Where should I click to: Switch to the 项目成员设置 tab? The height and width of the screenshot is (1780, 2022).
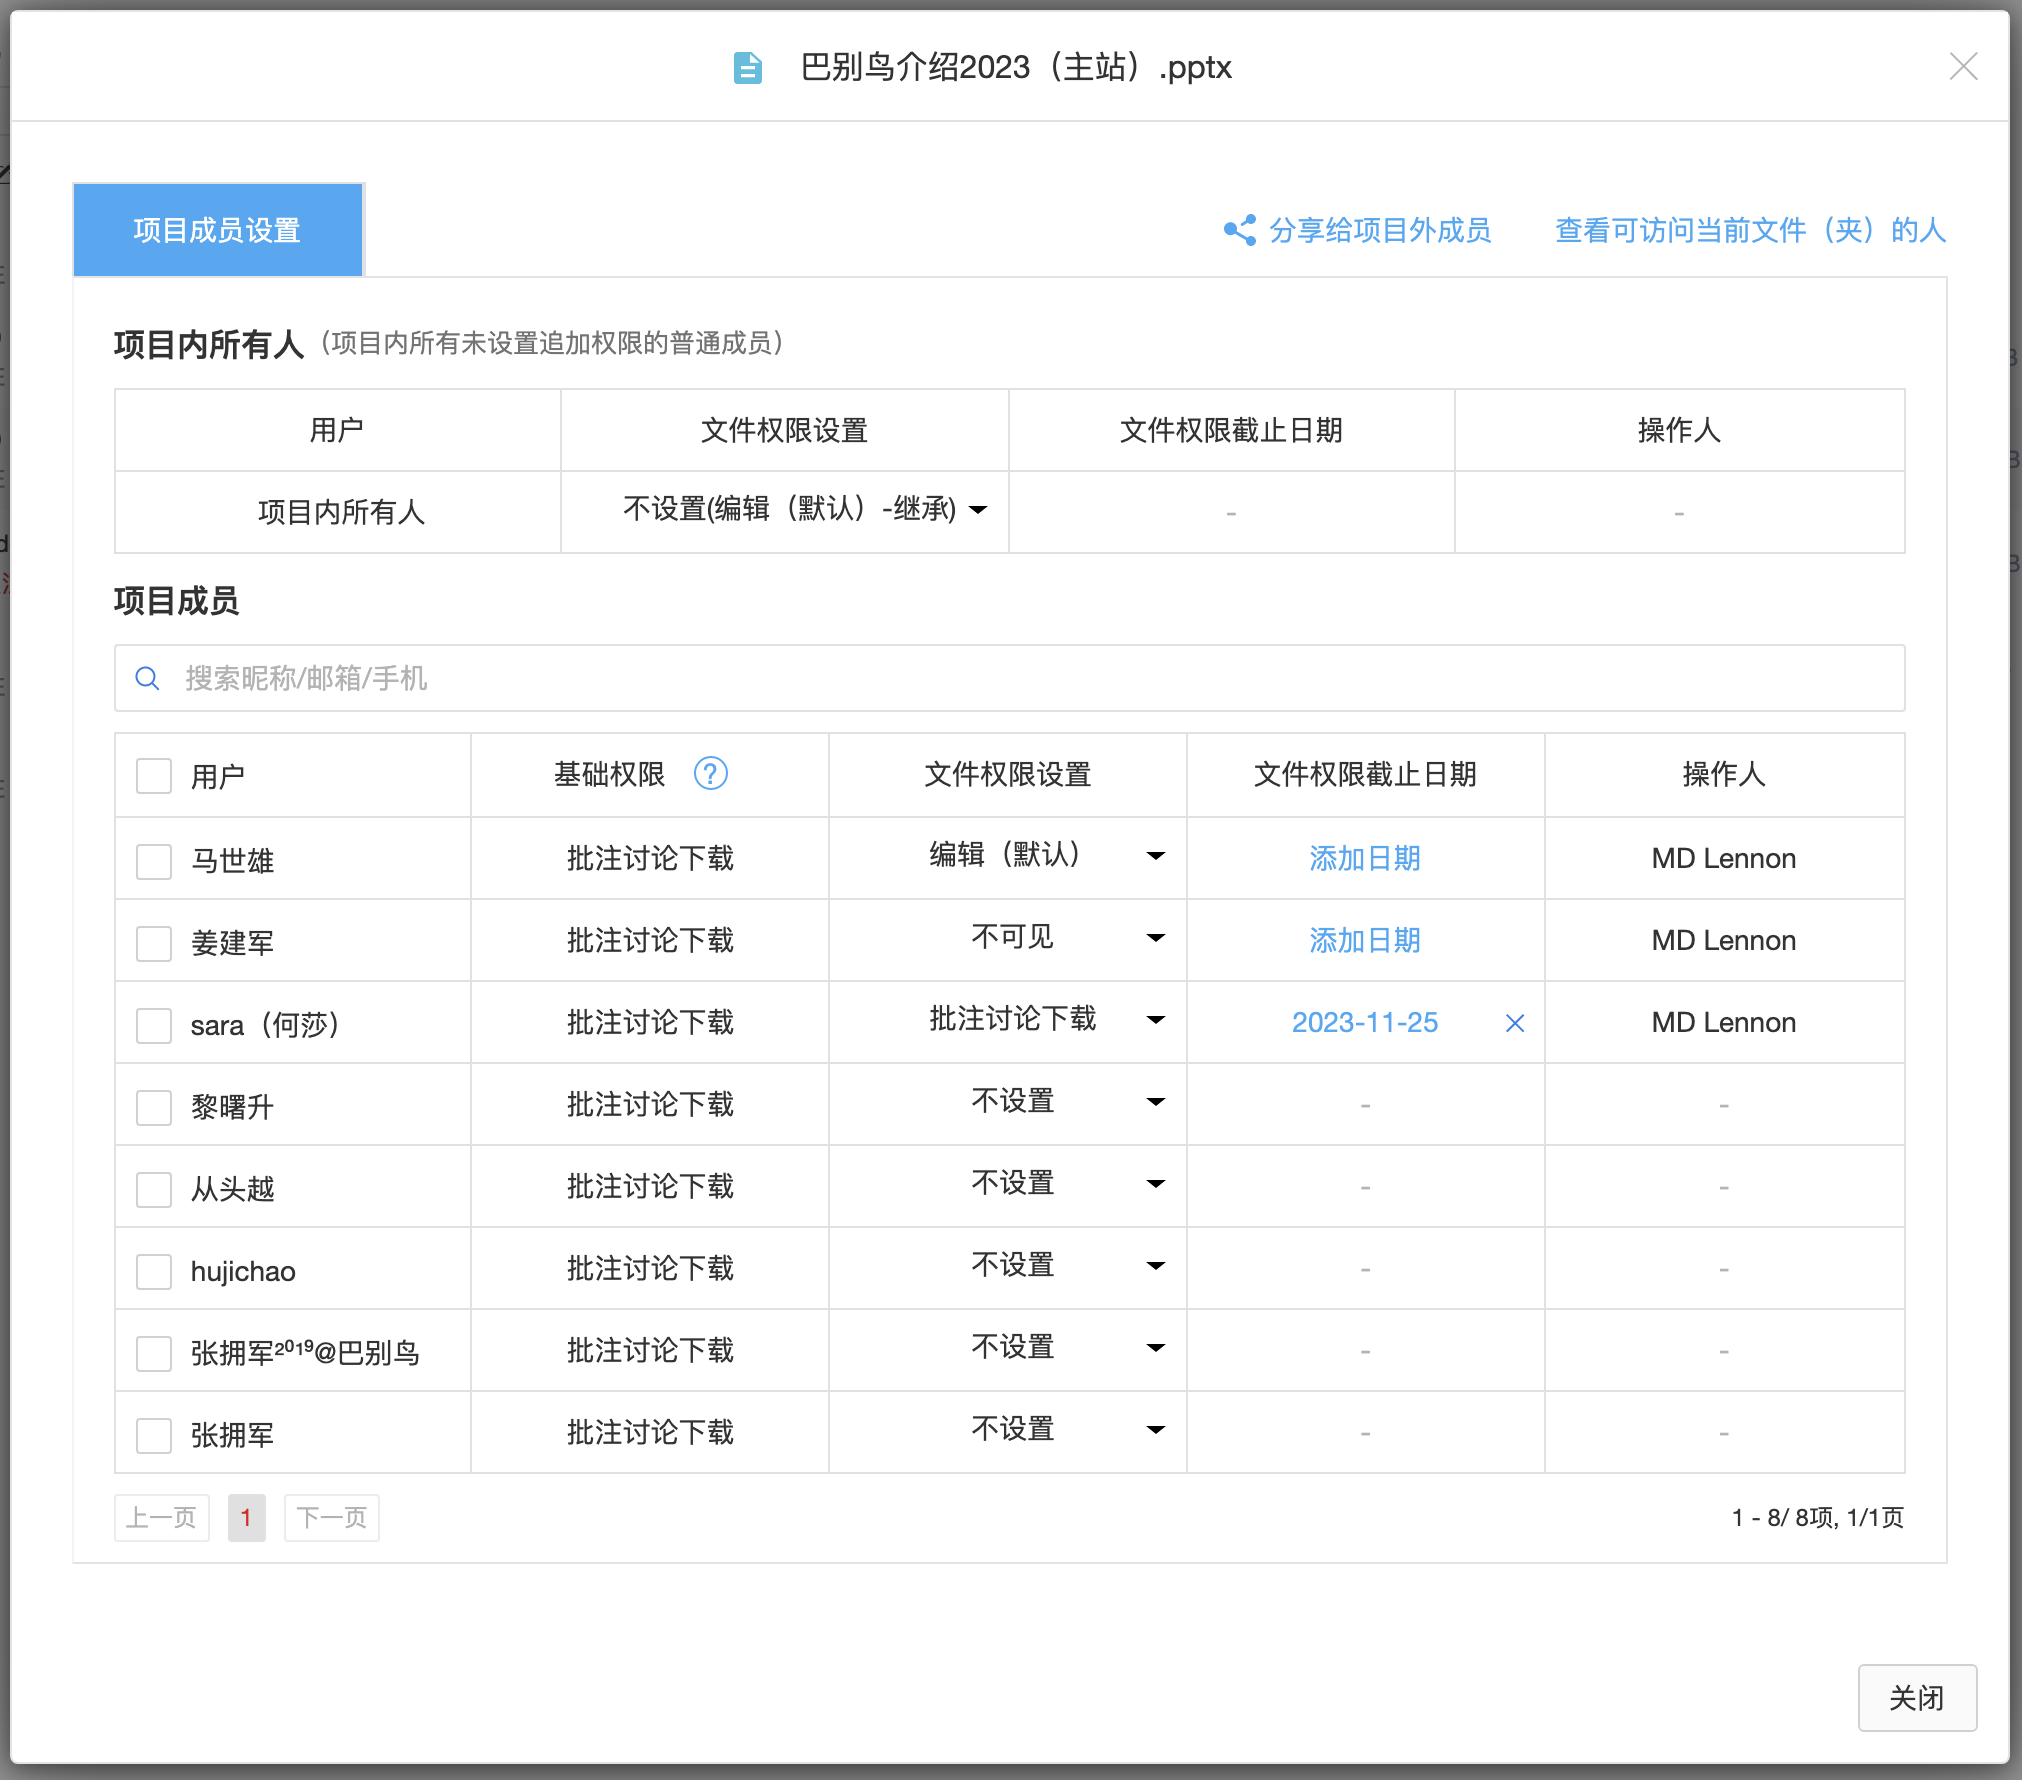(217, 230)
